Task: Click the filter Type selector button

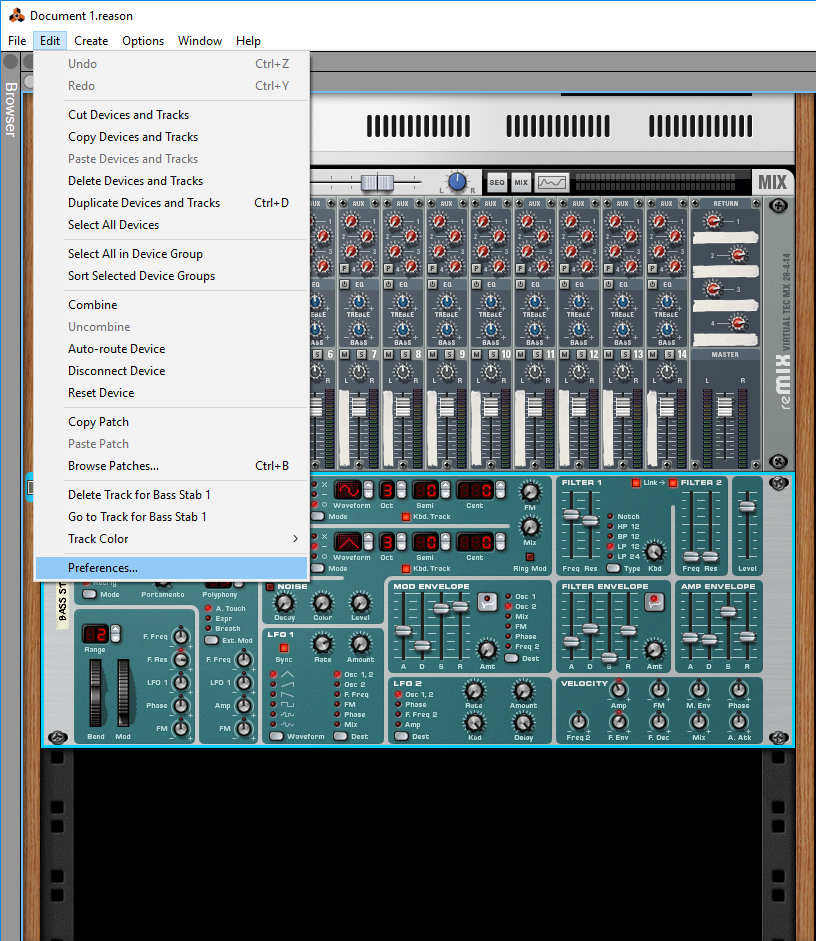Action: tap(613, 568)
